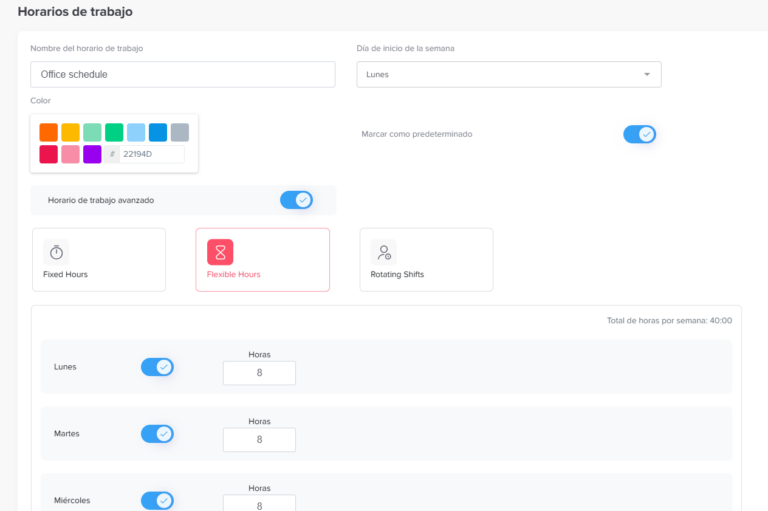Click the Horario de trabajo avanzado label
The height and width of the screenshot is (511, 768).
click(101, 200)
